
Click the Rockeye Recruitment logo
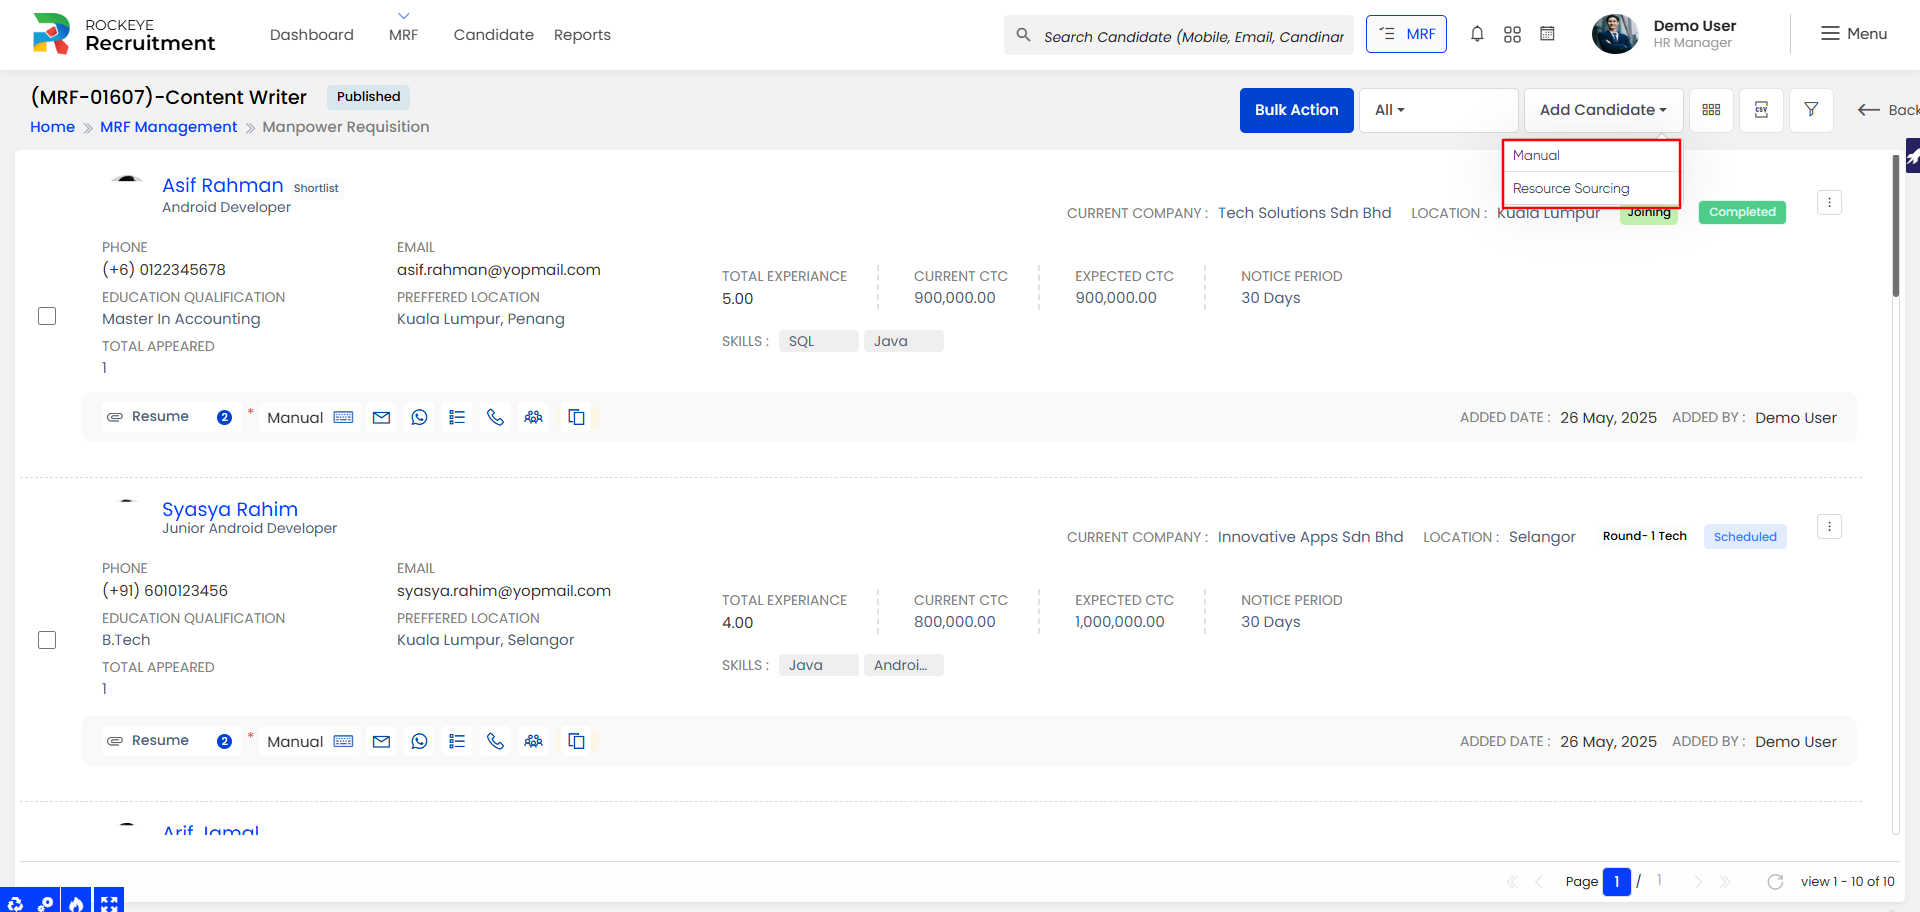123,34
